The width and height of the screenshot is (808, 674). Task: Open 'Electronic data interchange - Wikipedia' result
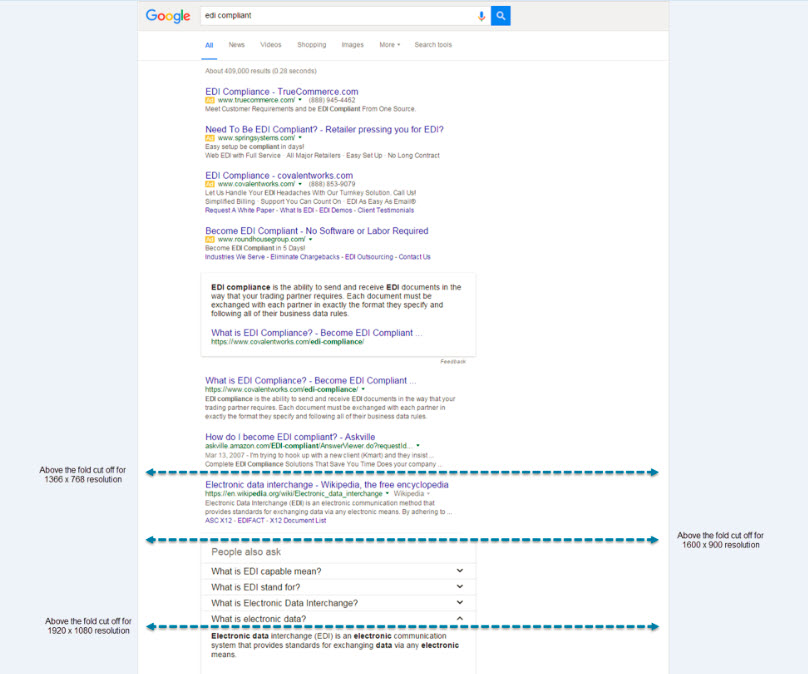(327, 485)
